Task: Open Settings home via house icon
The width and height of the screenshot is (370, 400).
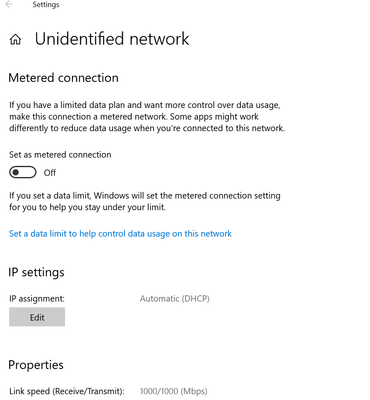Action: [15, 40]
